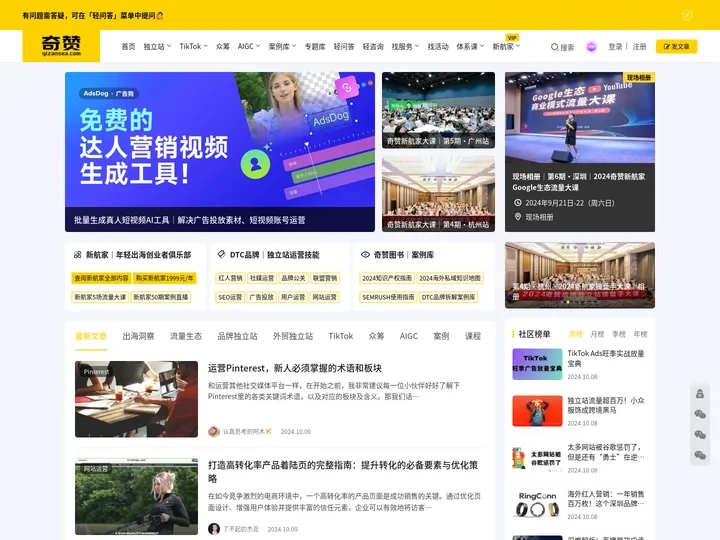Image resolution: width=720 pixels, height=540 pixels.
Task: Switch to the 课程 tab
Action: coord(473,336)
